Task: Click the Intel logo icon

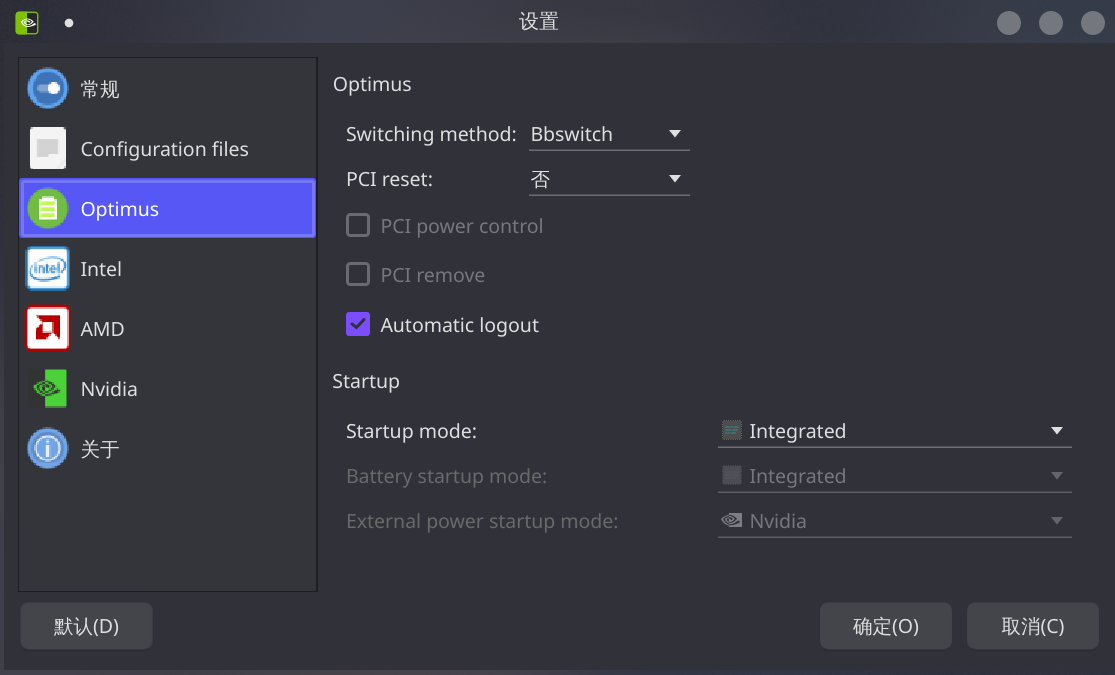Action: pyautogui.click(x=48, y=268)
